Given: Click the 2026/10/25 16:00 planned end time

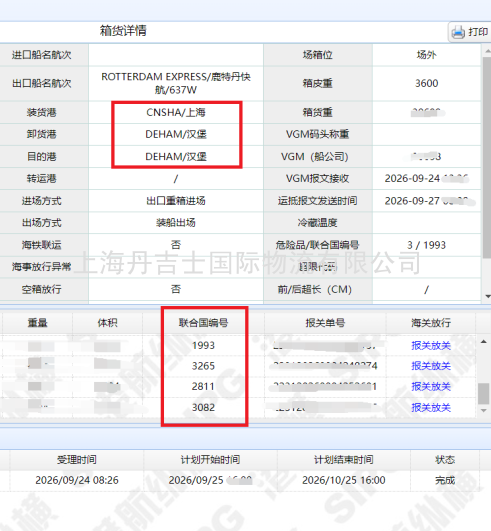Looking at the screenshot, I should point(344,480).
